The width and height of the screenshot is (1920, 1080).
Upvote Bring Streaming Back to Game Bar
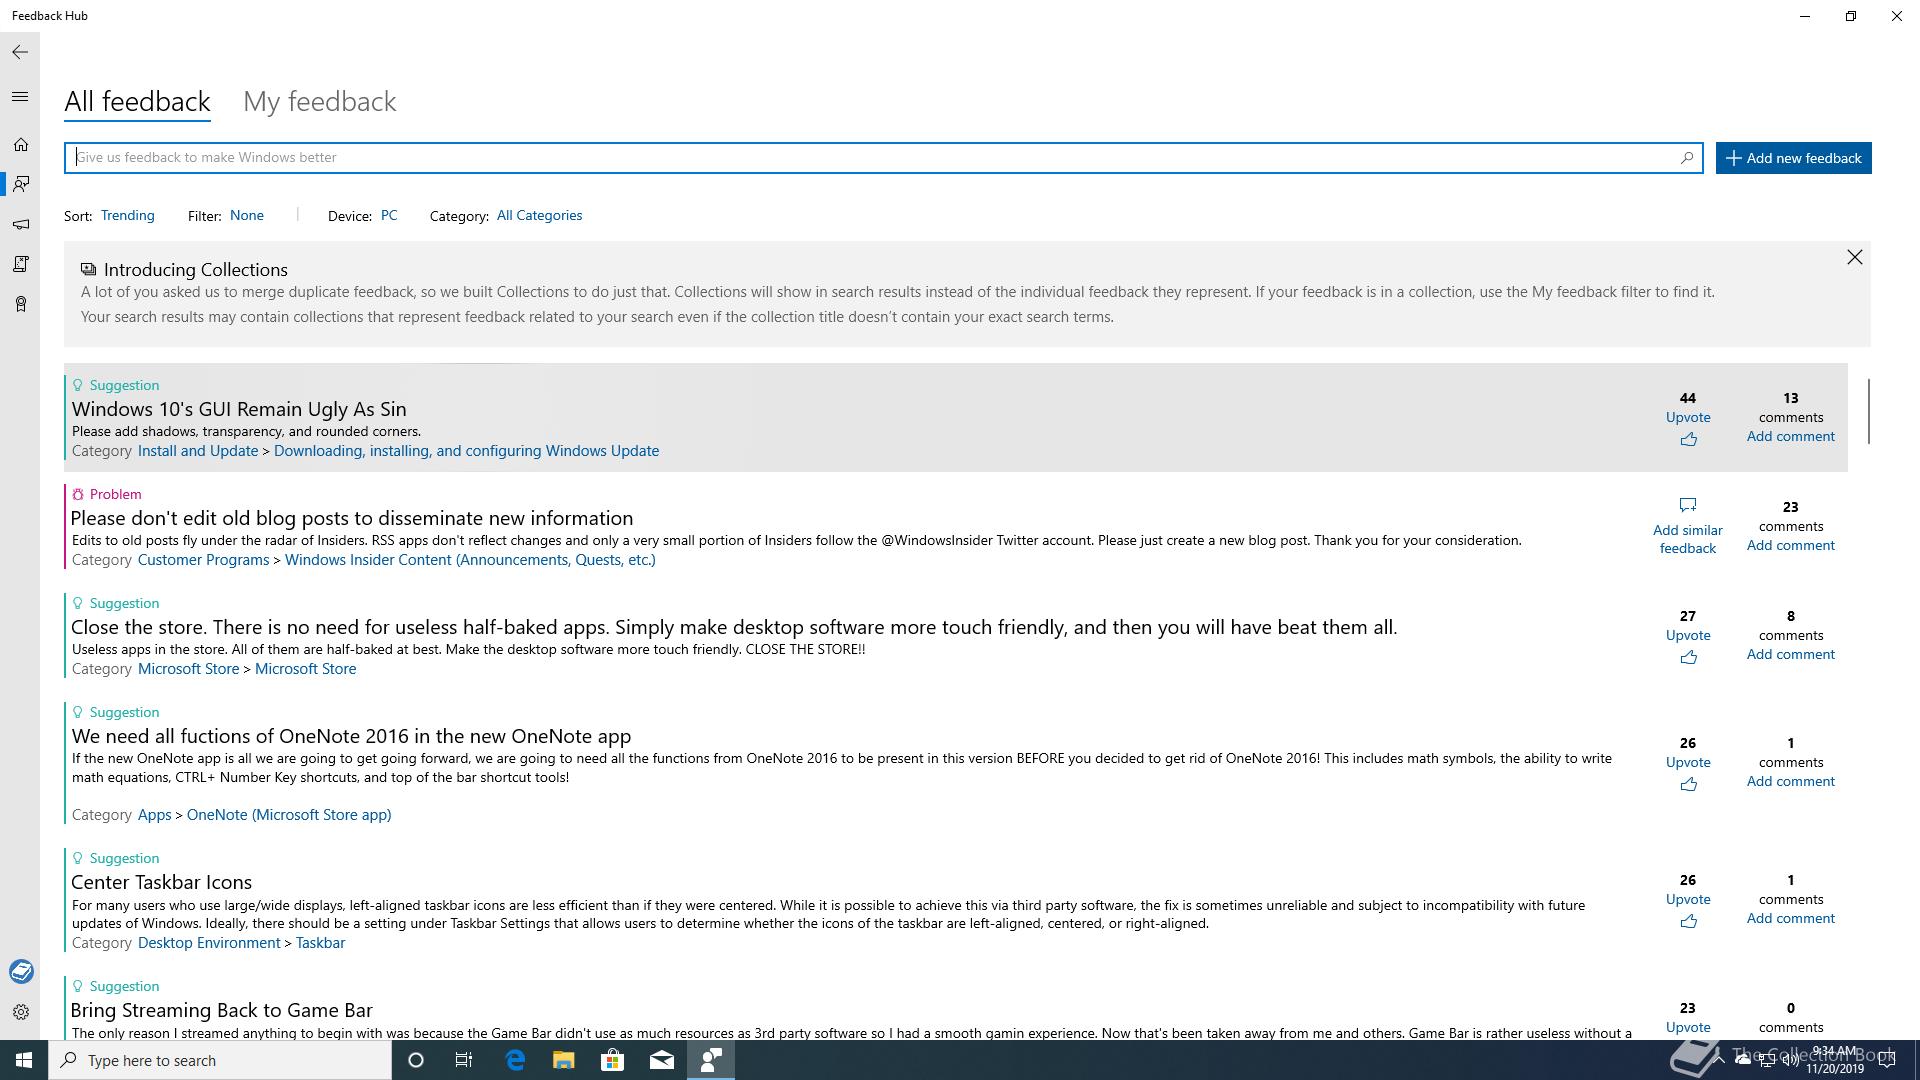1688,1027
